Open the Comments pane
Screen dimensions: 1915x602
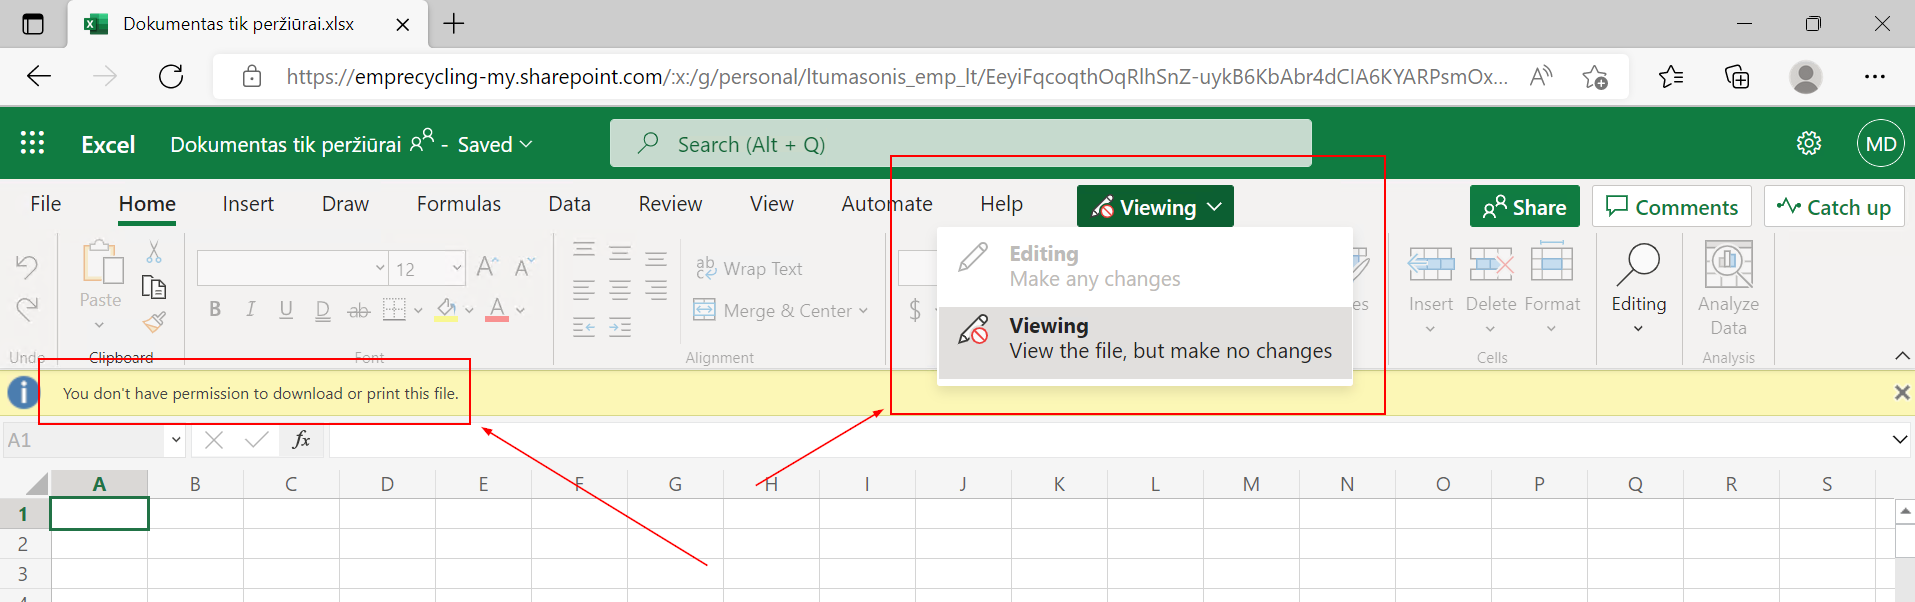(1671, 207)
